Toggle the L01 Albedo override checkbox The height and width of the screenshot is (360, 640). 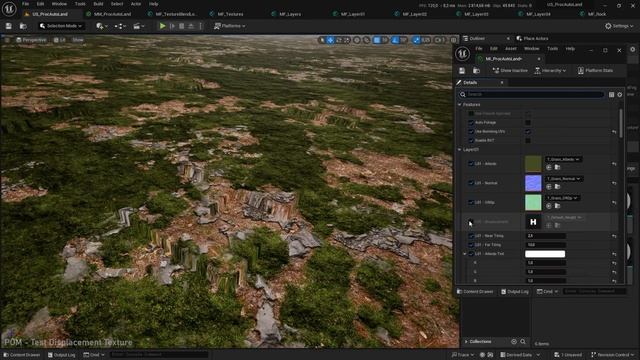point(471,164)
